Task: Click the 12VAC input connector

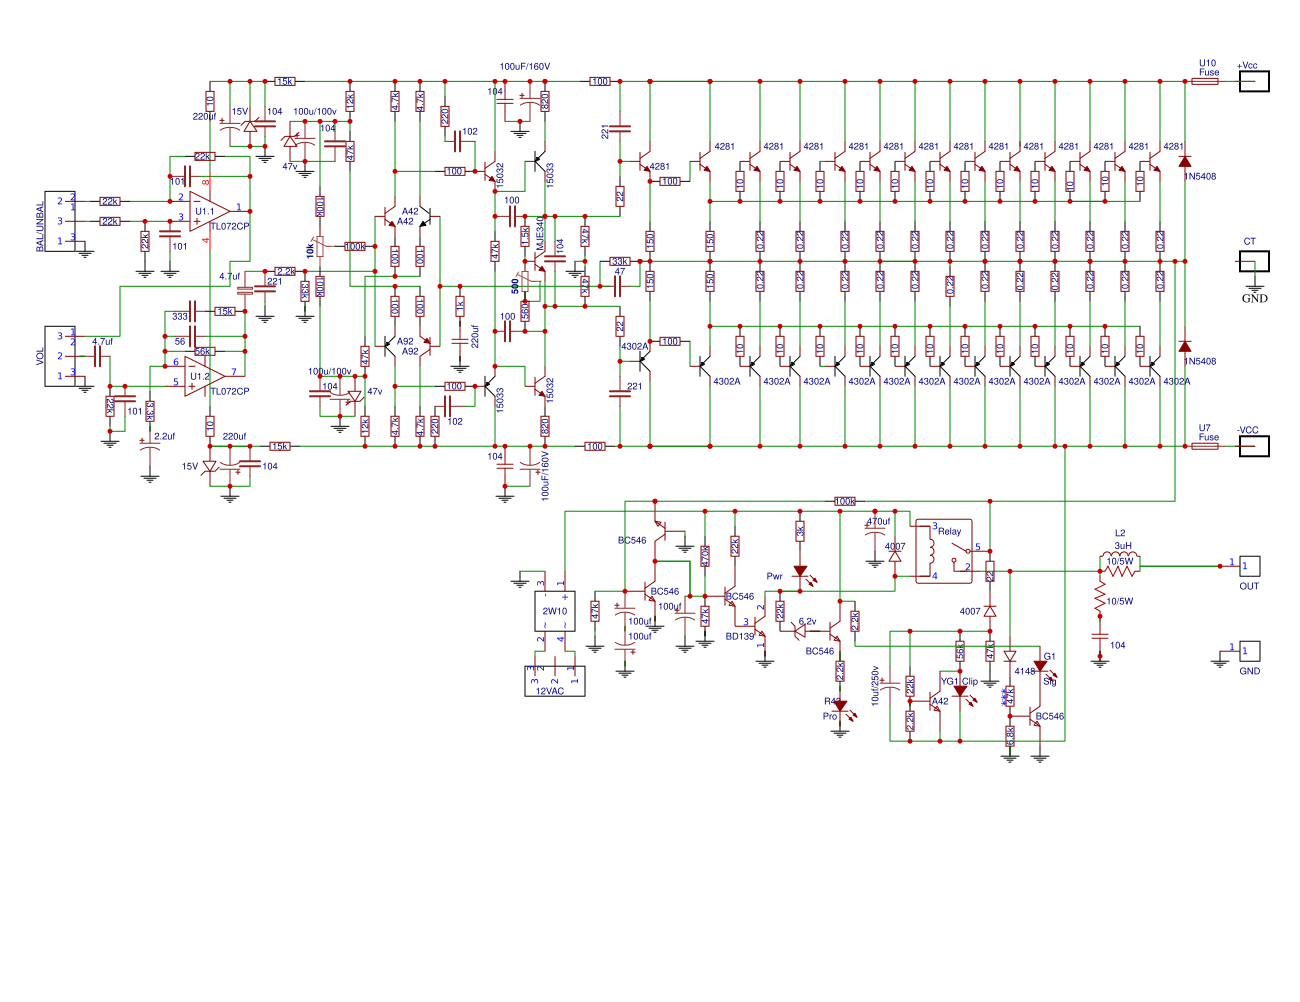Action: coord(555,681)
